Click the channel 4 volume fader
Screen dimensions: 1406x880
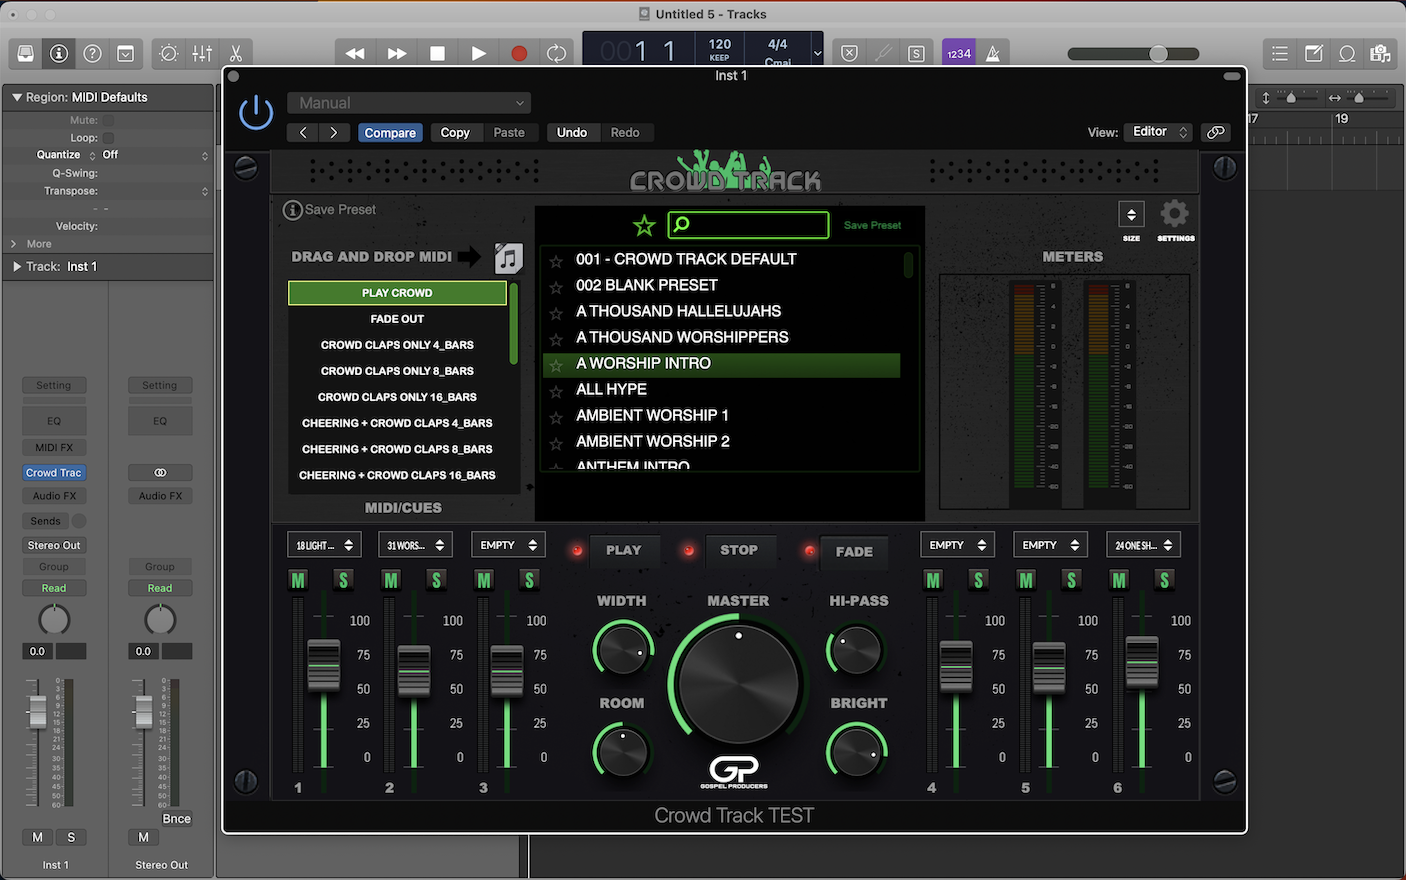(956, 666)
